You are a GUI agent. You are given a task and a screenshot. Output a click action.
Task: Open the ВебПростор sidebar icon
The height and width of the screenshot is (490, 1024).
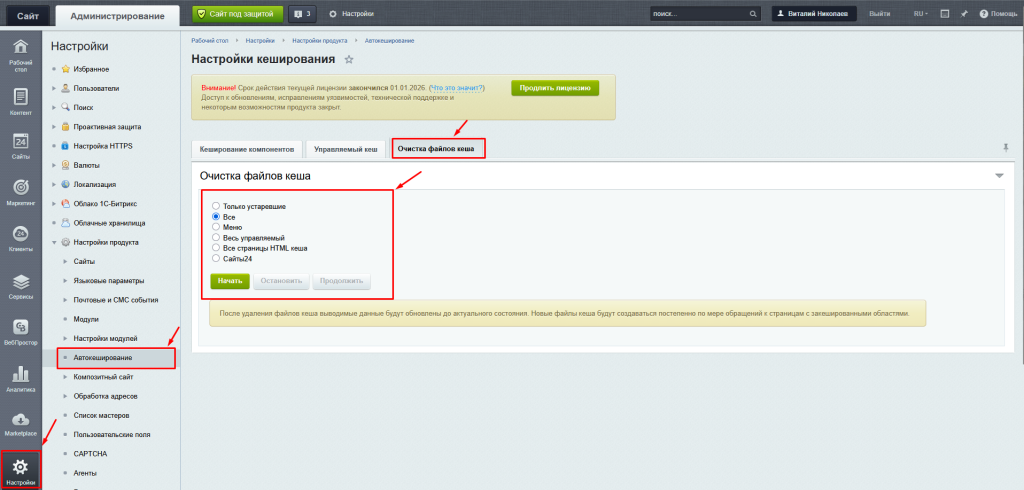21,332
